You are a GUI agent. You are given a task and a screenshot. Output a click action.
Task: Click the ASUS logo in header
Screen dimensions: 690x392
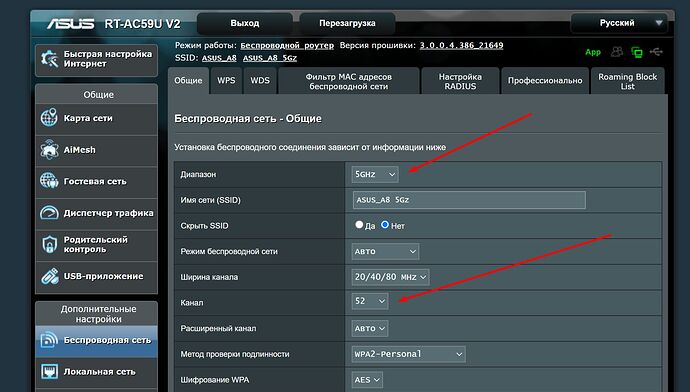click(70, 23)
